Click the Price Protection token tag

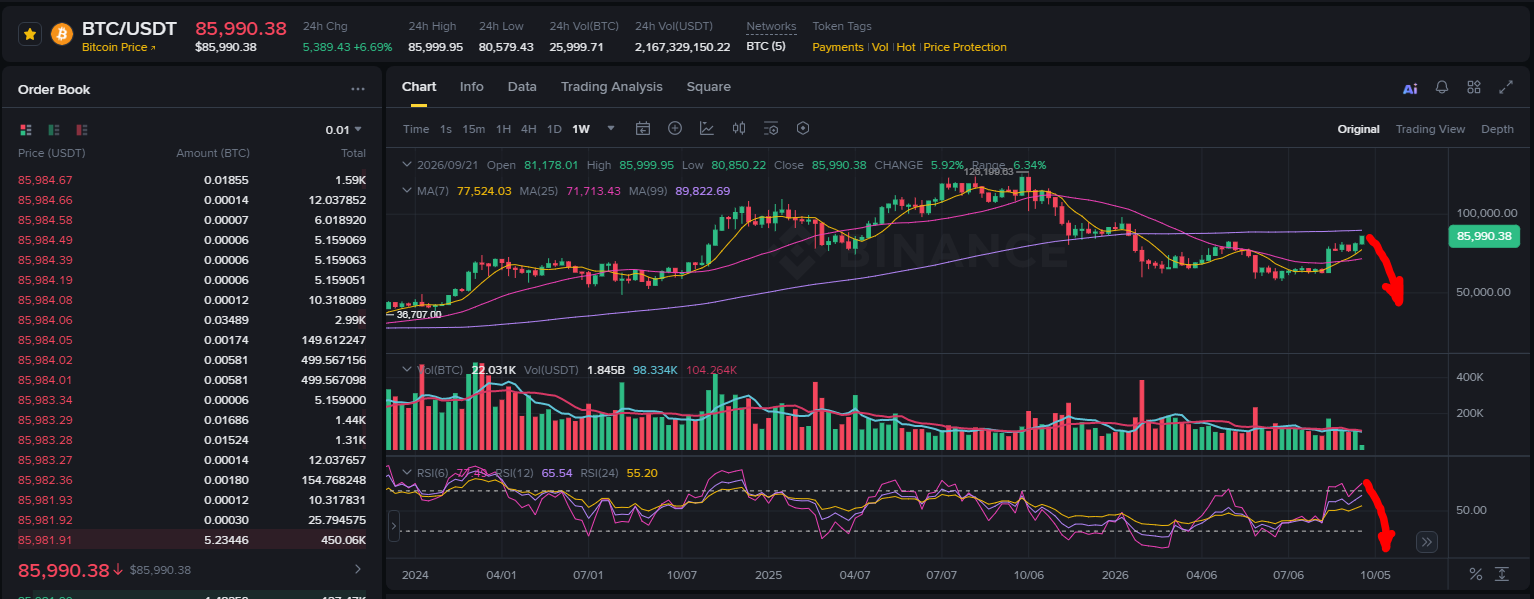pos(965,47)
